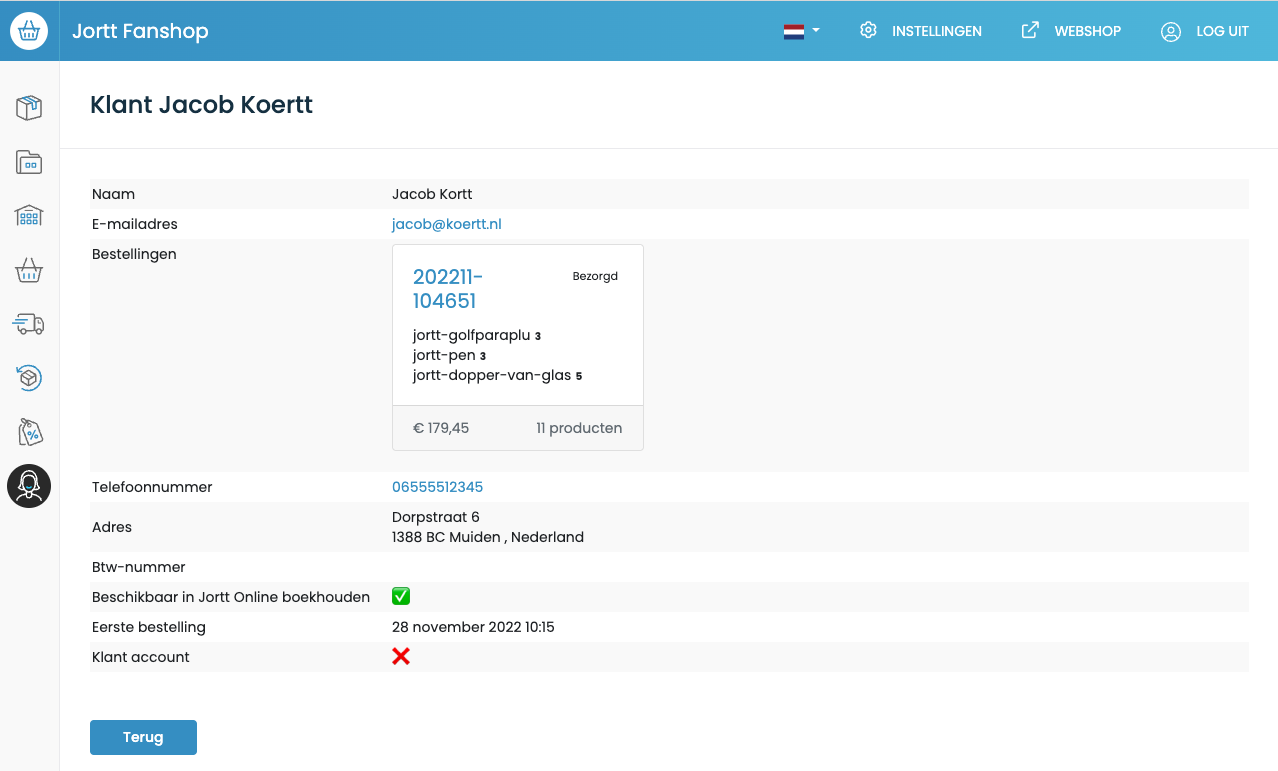Expand the language flag dropdown
Viewport: 1278px width, 771px height.
(801, 31)
